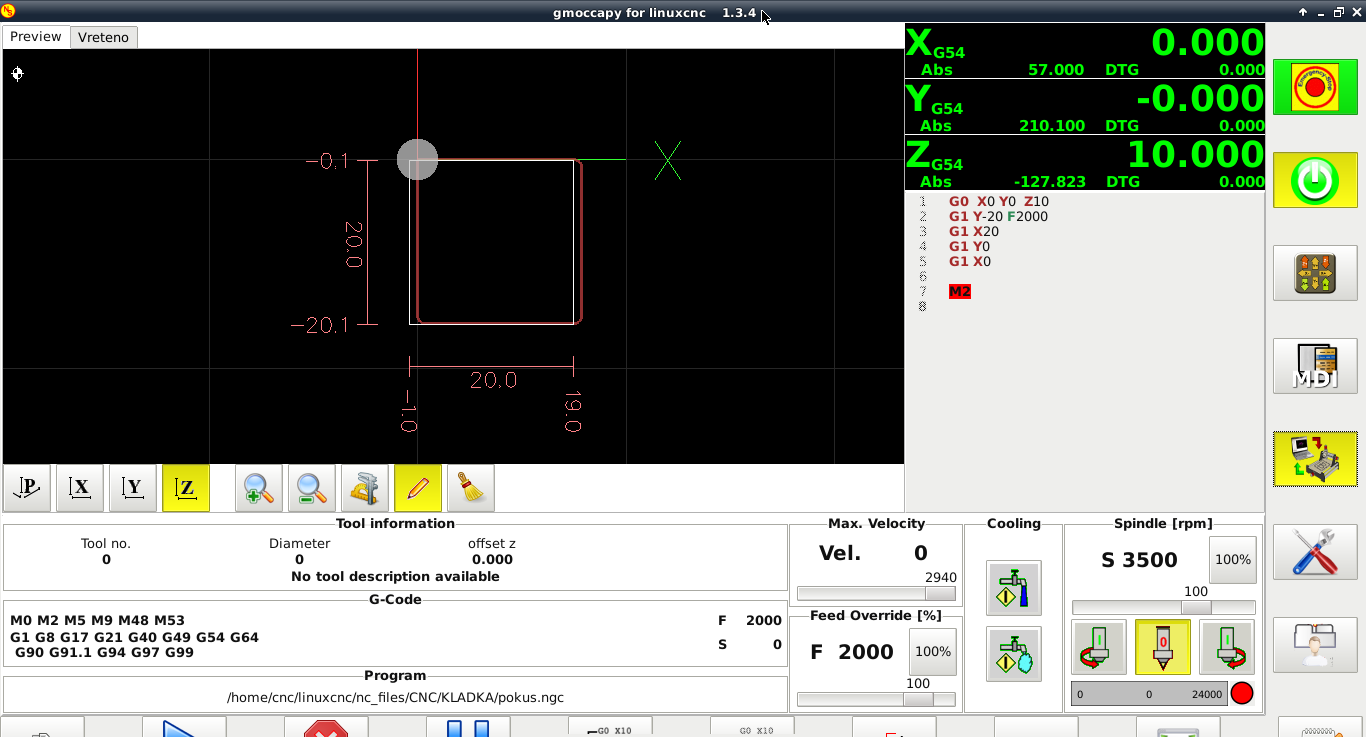Toggle dimensions display with the caliper icon
Viewport: 1366px width, 737px height.
coord(365,488)
